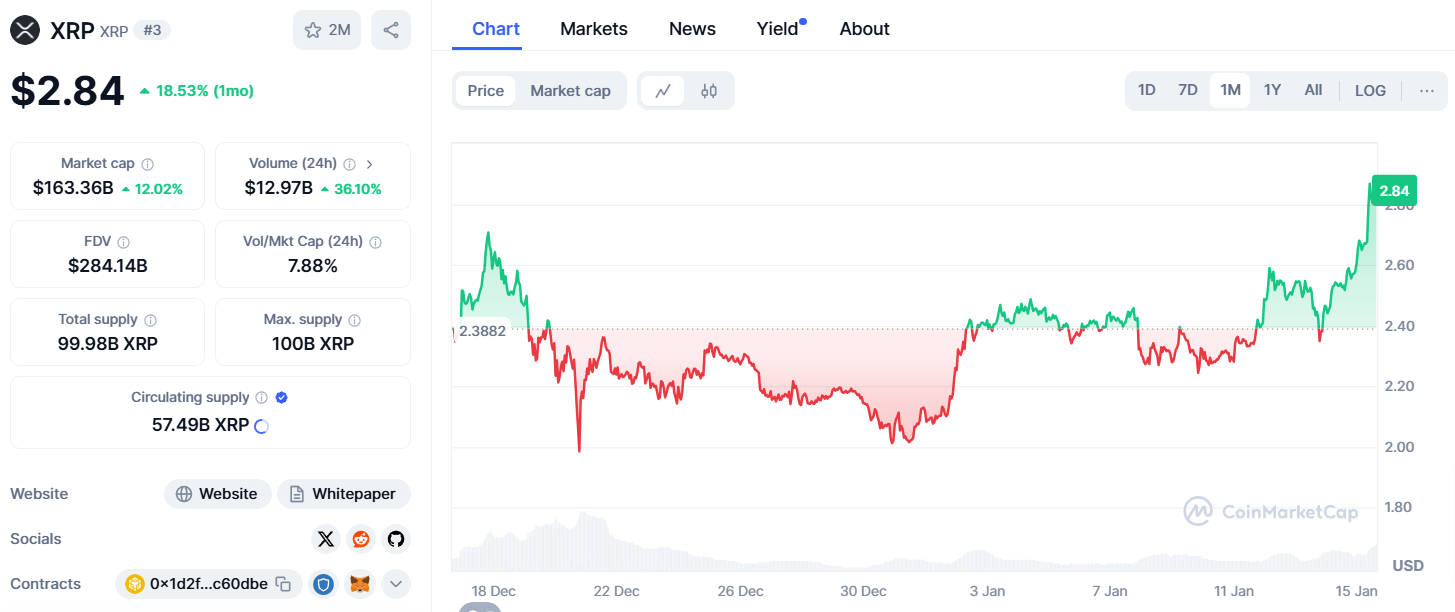Click the blue shield verification icon
Image resolution: width=1455 pixels, height=612 pixels.
pos(323,583)
